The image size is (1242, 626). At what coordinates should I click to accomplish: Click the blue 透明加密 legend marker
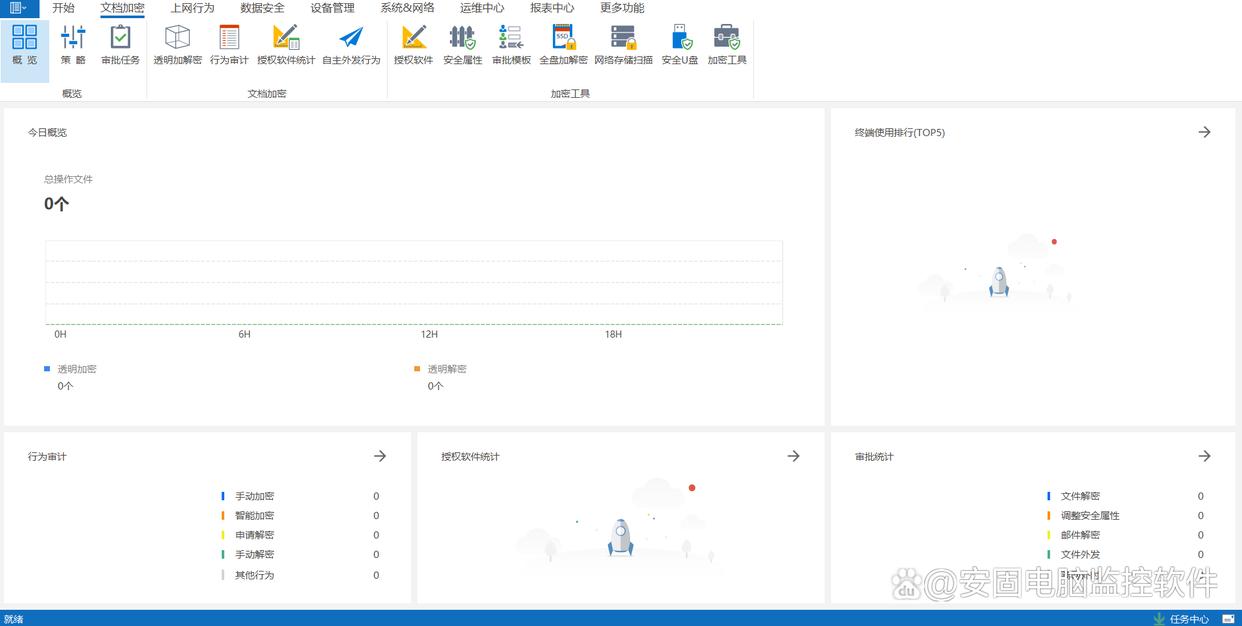pos(47,369)
